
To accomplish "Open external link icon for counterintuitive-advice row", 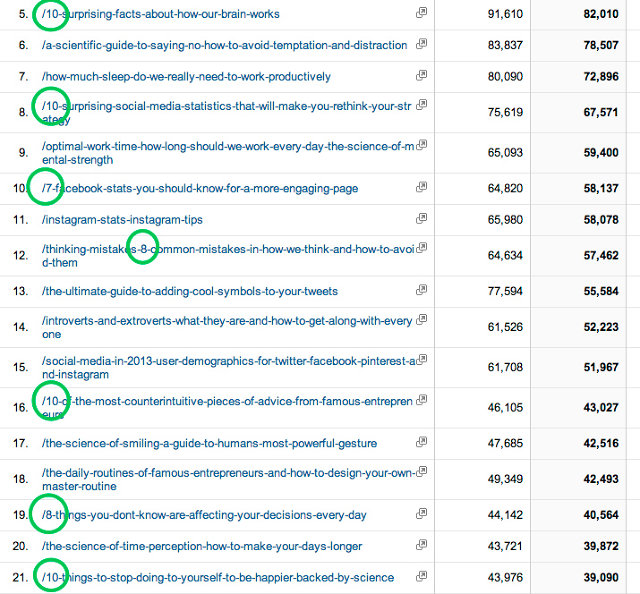I will point(422,400).
